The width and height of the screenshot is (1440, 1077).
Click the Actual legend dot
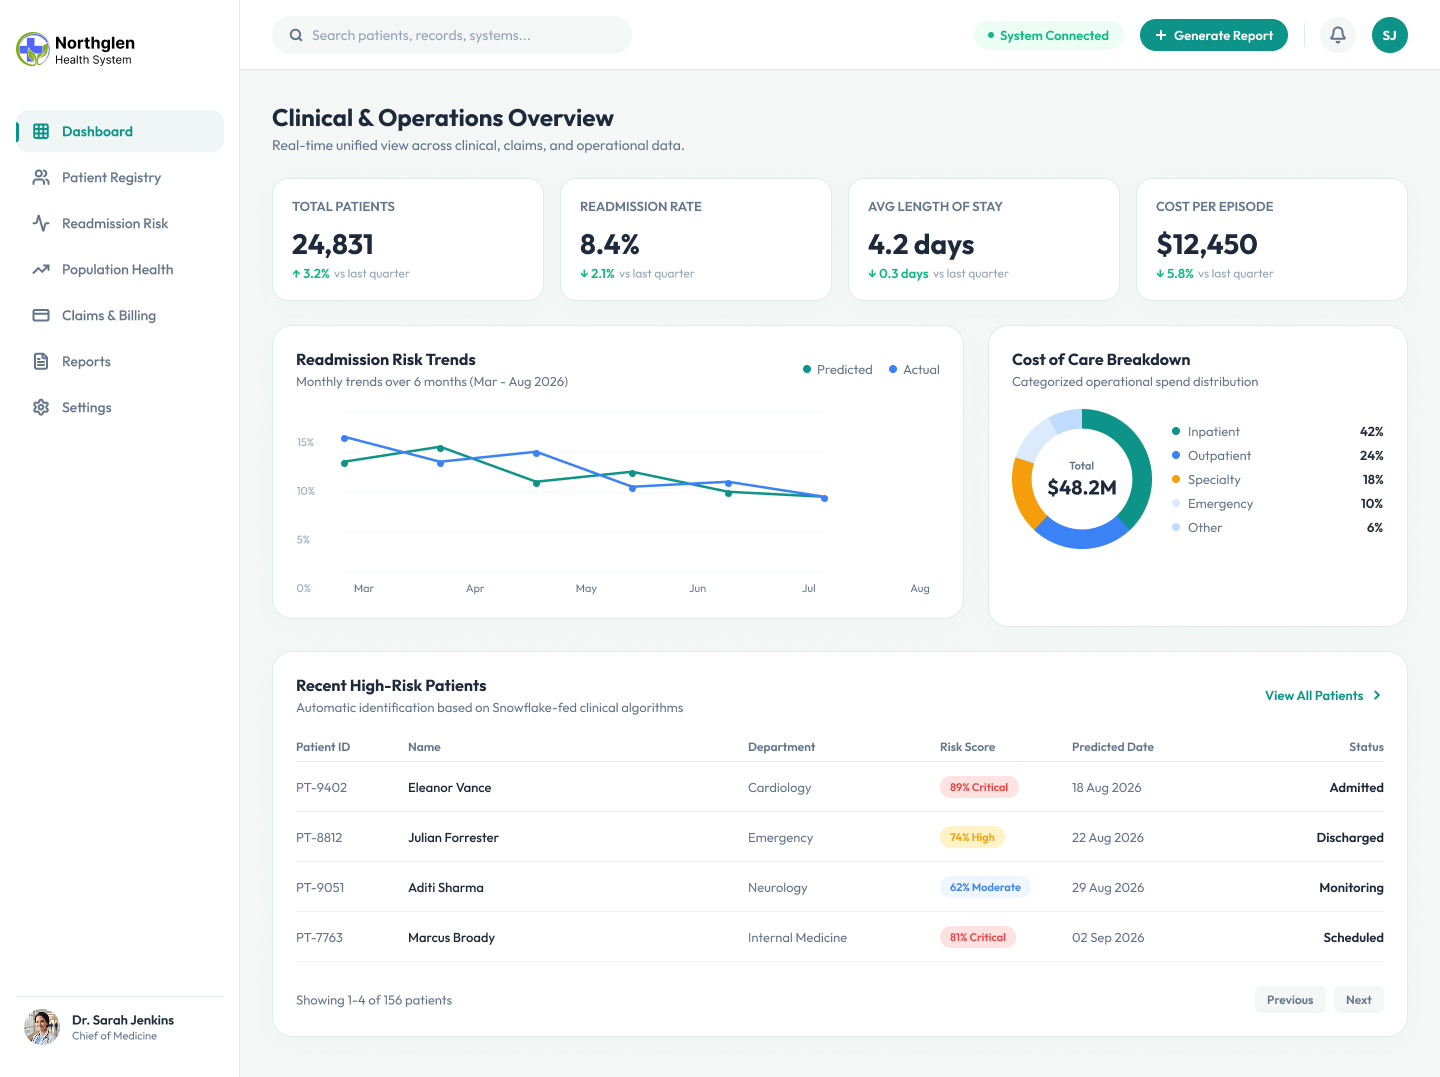click(893, 369)
